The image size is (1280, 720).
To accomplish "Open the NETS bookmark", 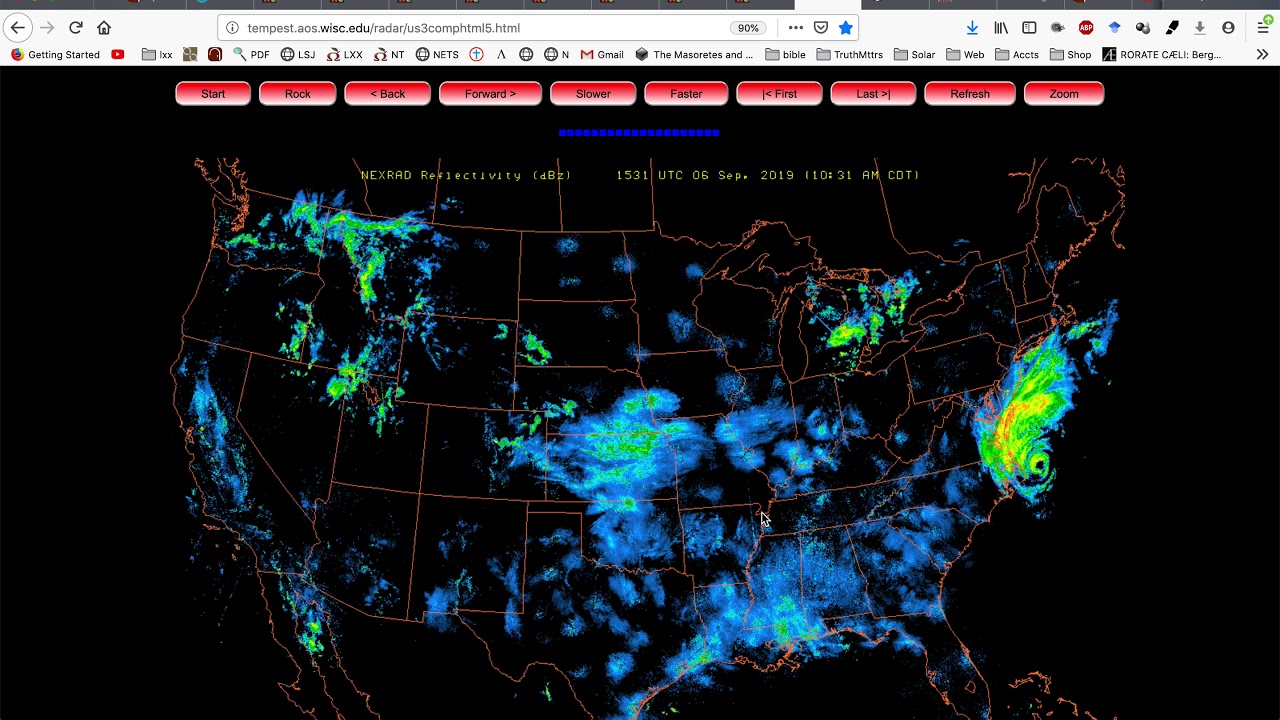I will pyautogui.click(x=437, y=55).
